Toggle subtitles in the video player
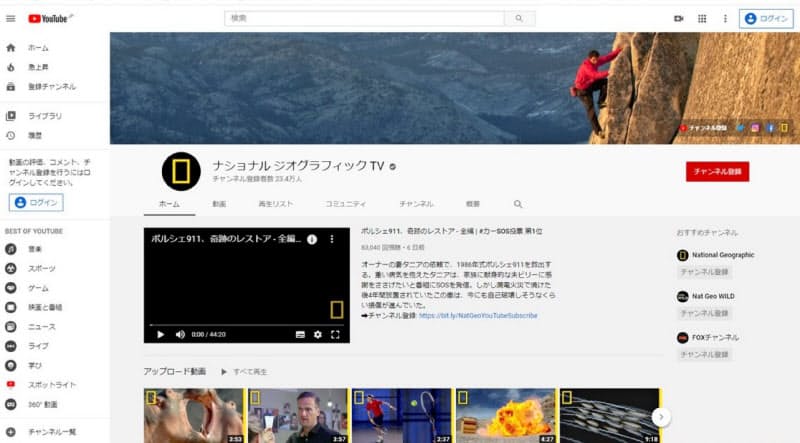 click(x=300, y=334)
